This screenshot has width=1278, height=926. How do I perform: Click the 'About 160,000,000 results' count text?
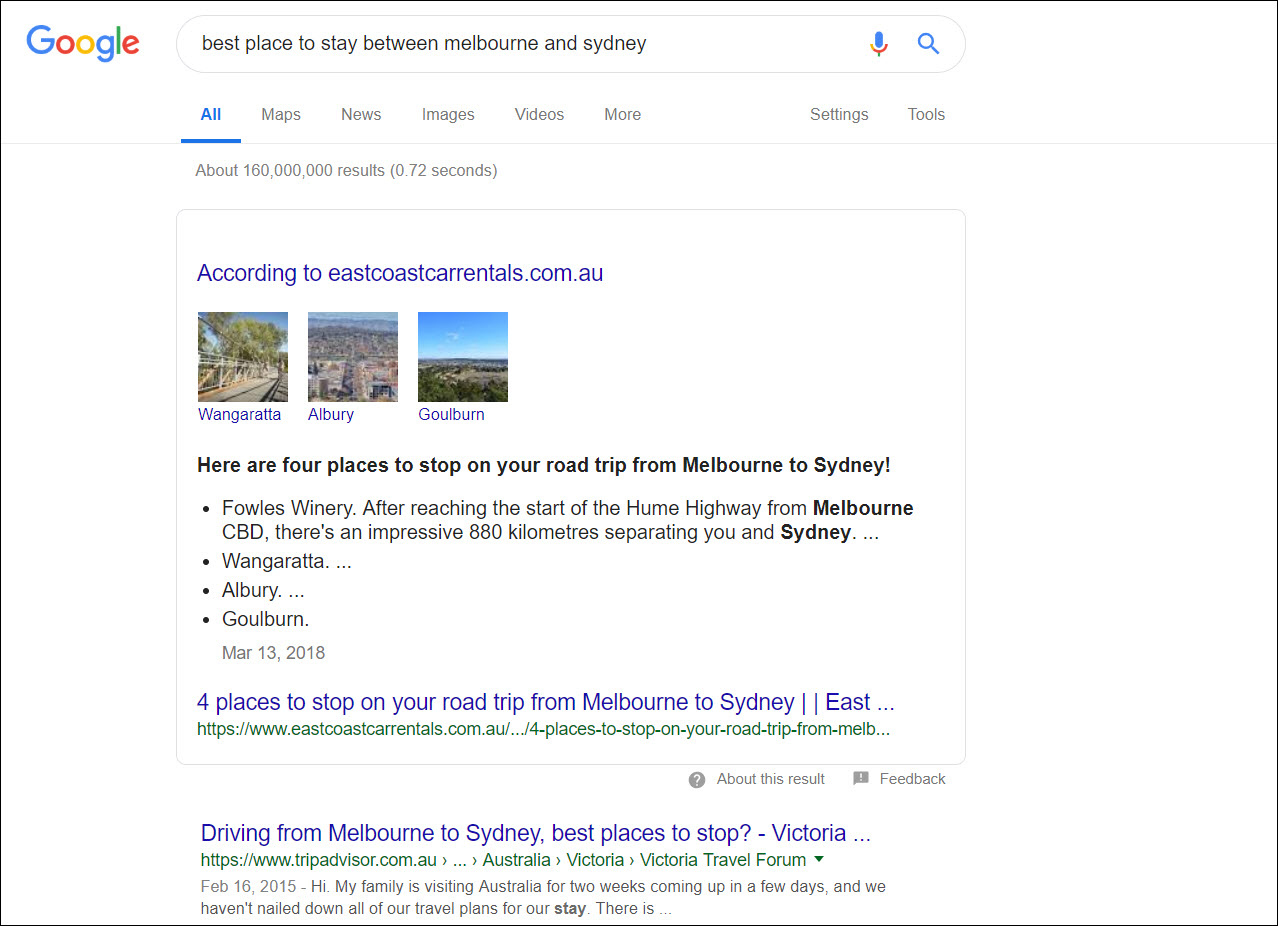click(346, 170)
